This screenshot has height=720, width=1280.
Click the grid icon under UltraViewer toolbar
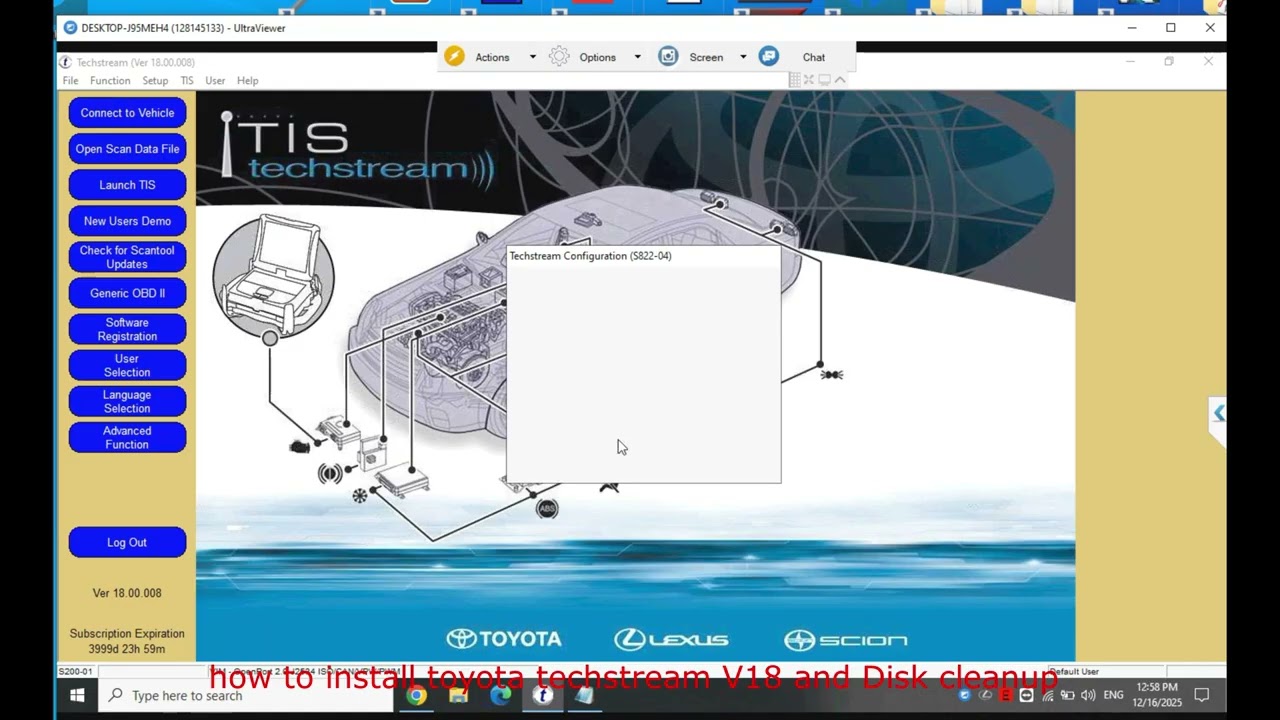(x=795, y=80)
